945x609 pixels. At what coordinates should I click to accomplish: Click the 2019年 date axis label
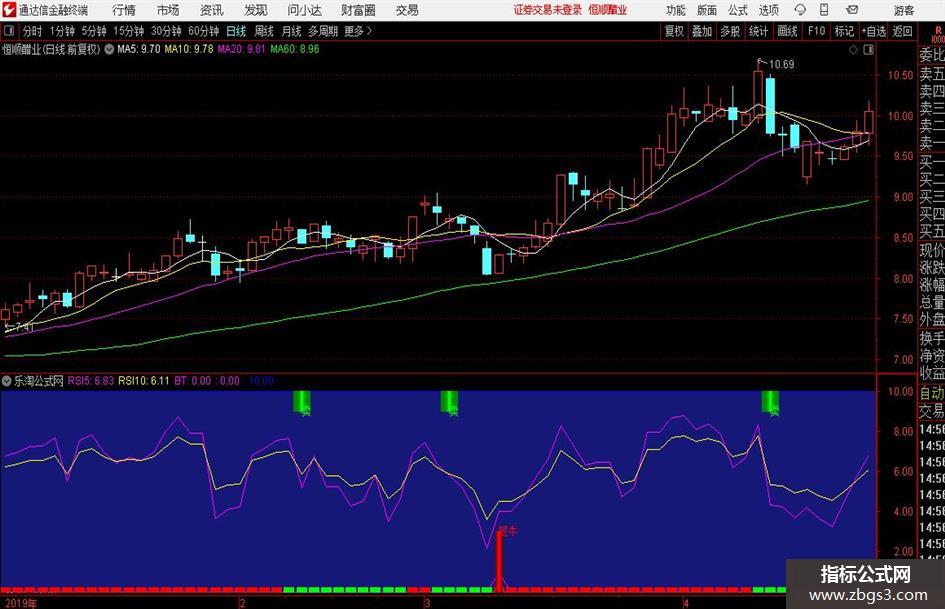pyautogui.click(x=20, y=603)
